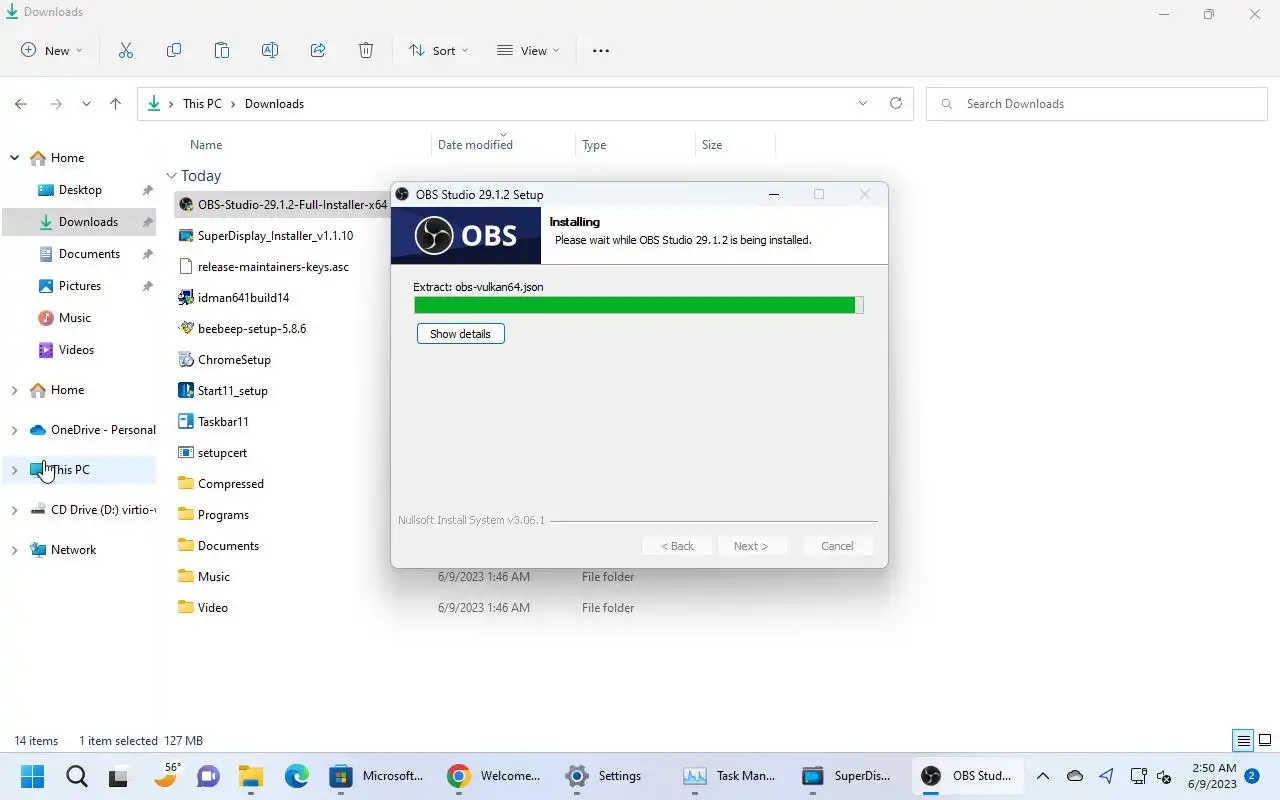This screenshot has width=1280, height=800.
Task: Click the Rename icon in toolbar
Action: [270, 50]
